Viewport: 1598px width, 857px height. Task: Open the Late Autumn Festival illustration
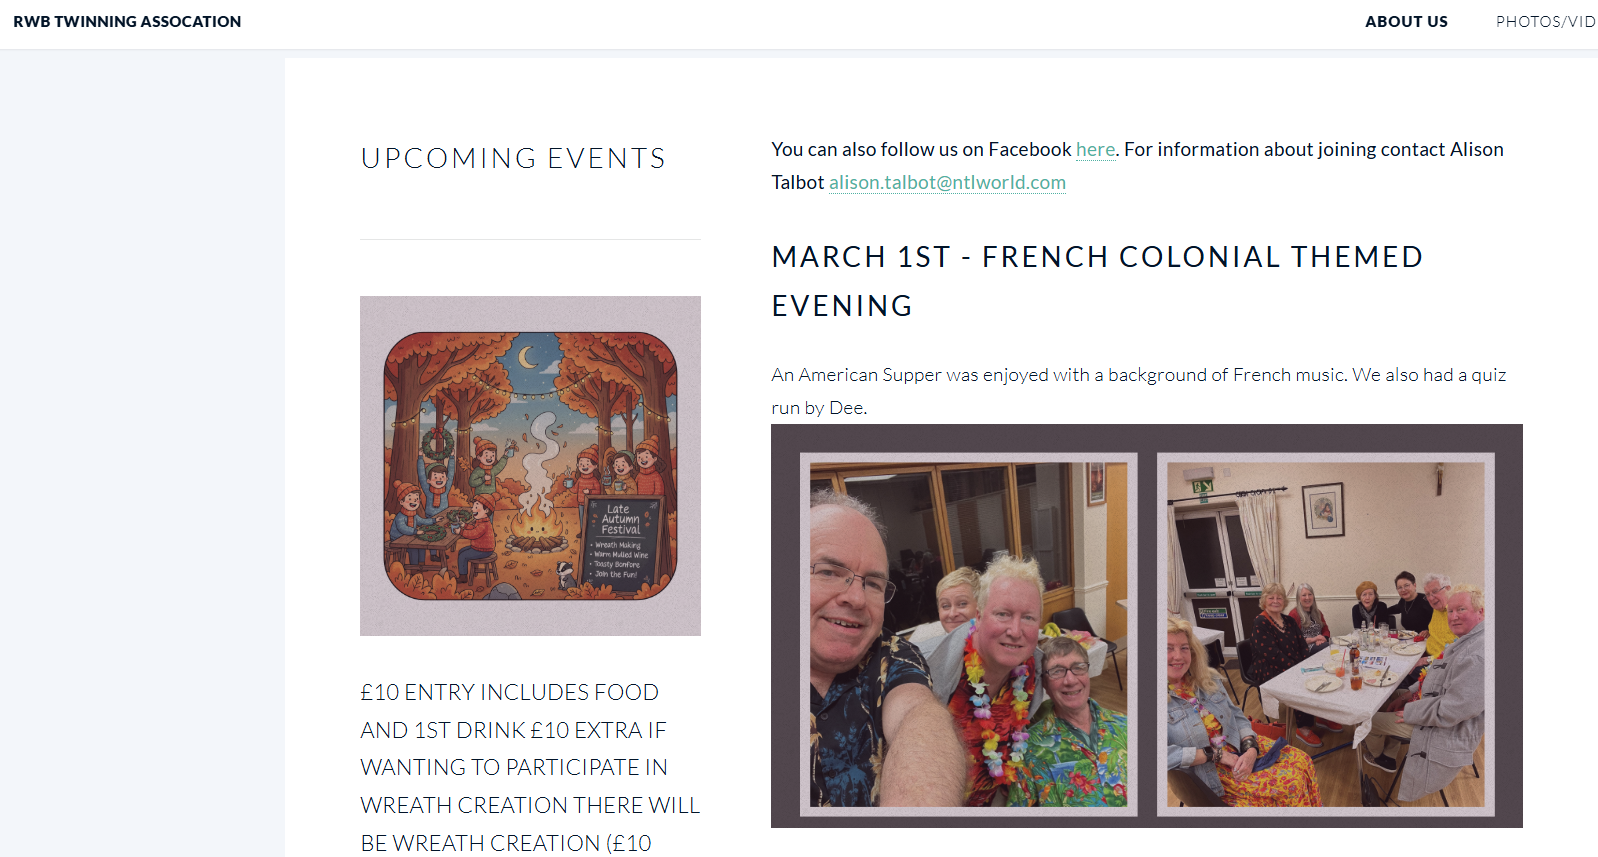tap(530, 465)
